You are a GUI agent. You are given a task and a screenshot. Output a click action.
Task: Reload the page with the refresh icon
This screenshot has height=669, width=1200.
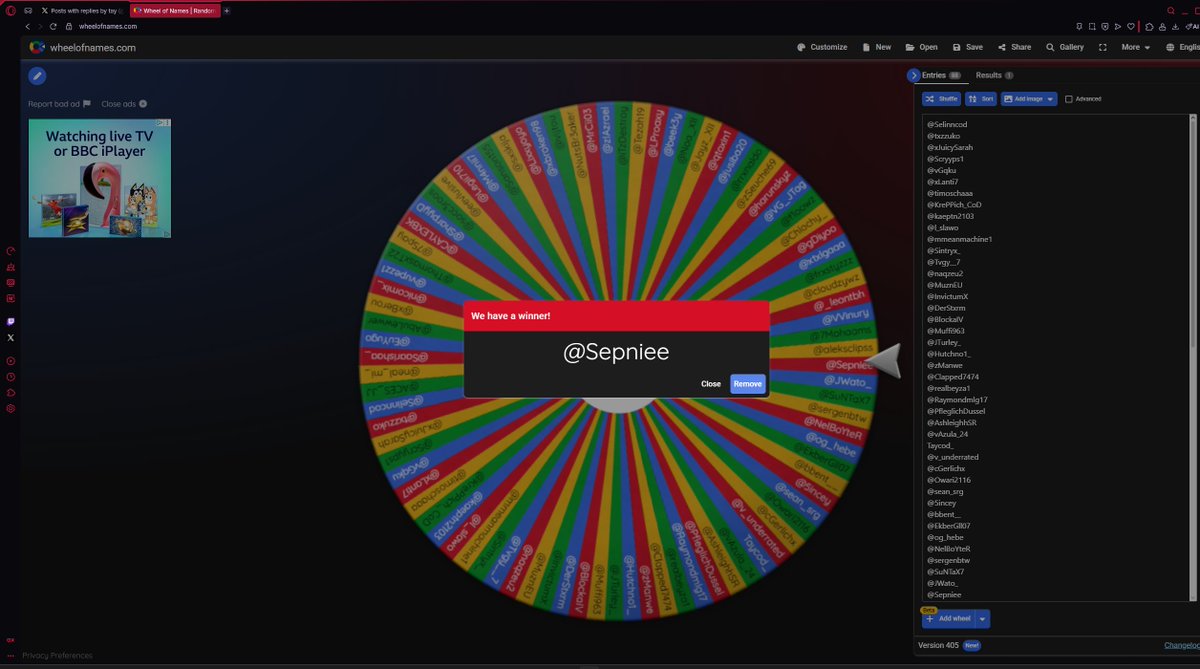52,26
